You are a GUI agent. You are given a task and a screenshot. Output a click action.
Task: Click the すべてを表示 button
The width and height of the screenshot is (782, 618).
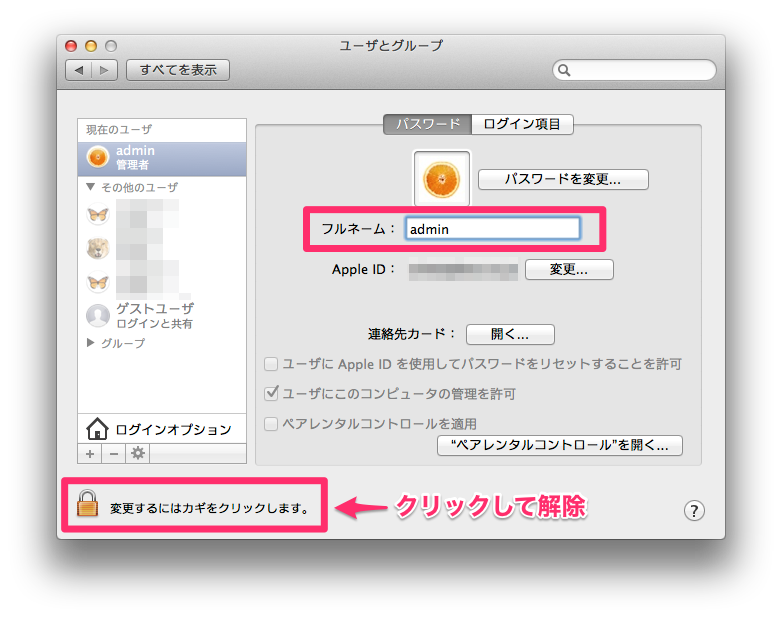(x=178, y=70)
